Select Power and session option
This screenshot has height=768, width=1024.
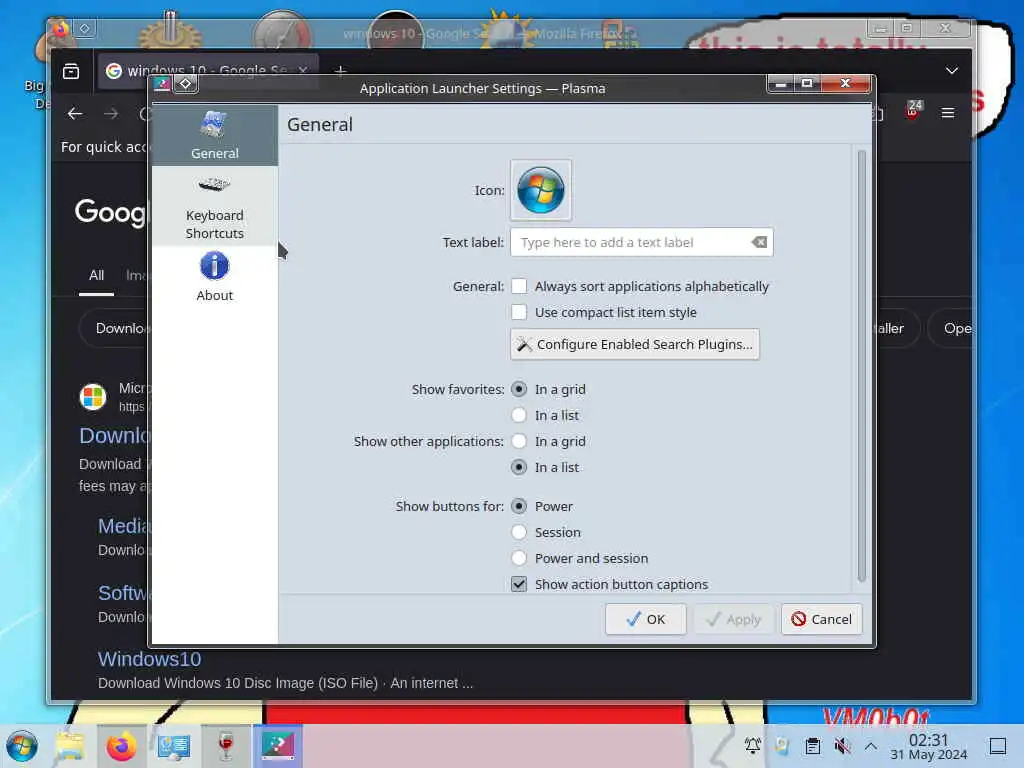pos(519,558)
